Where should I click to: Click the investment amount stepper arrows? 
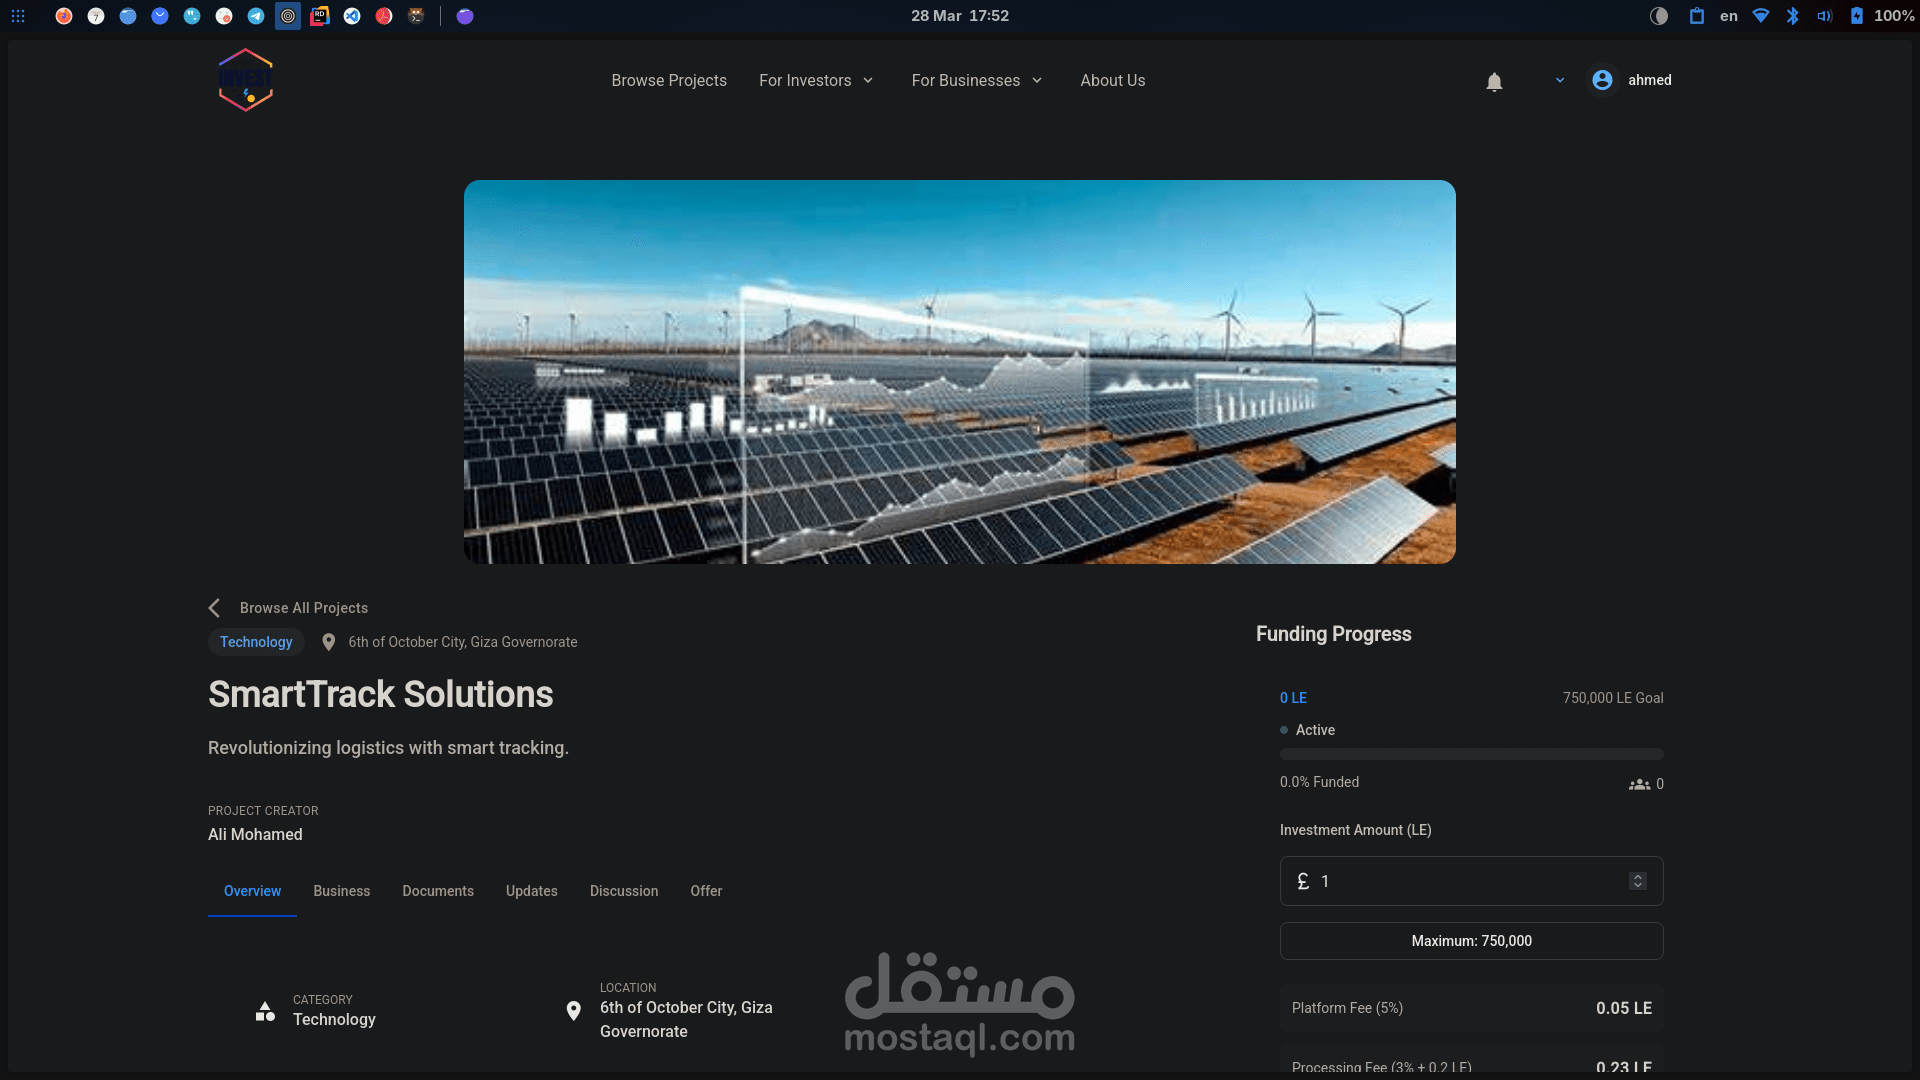pyautogui.click(x=1638, y=881)
